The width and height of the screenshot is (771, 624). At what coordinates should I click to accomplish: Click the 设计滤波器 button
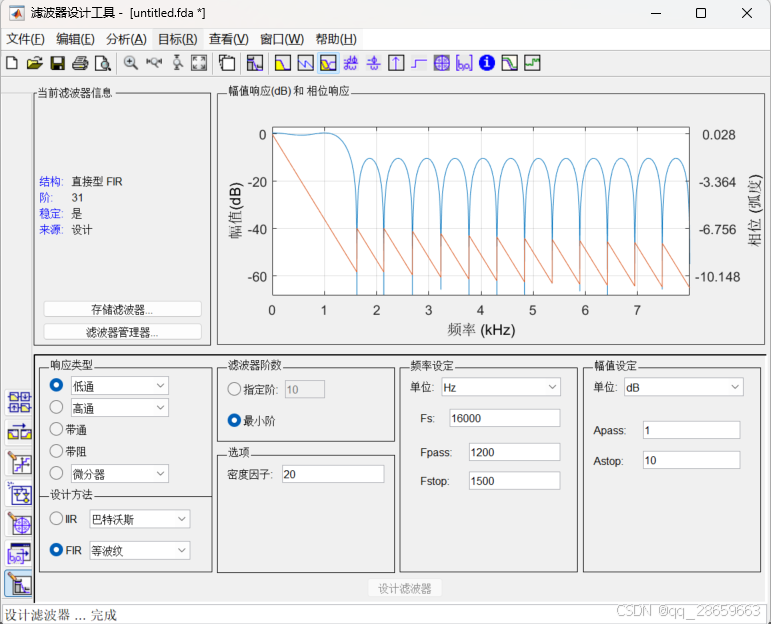coord(405,588)
